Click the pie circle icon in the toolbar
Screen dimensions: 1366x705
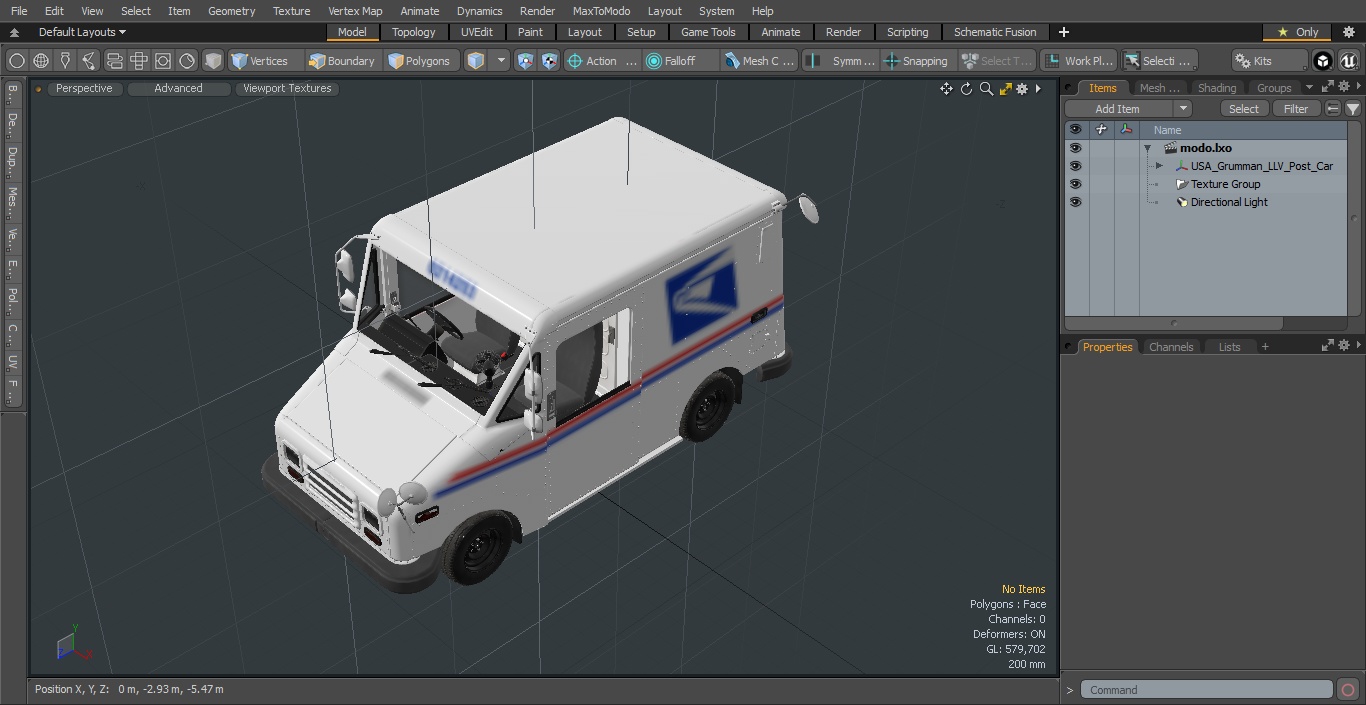coord(187,61)
